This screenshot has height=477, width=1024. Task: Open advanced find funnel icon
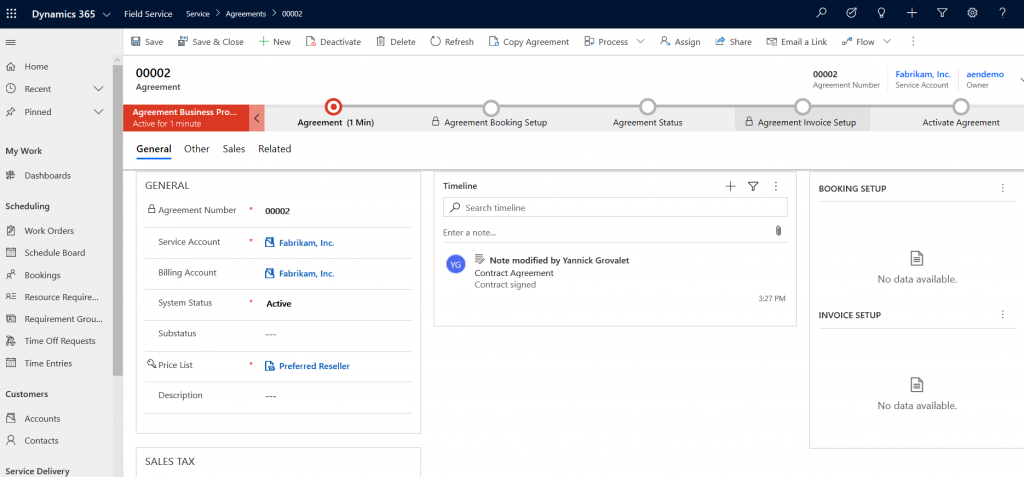(x=942, y=13)
